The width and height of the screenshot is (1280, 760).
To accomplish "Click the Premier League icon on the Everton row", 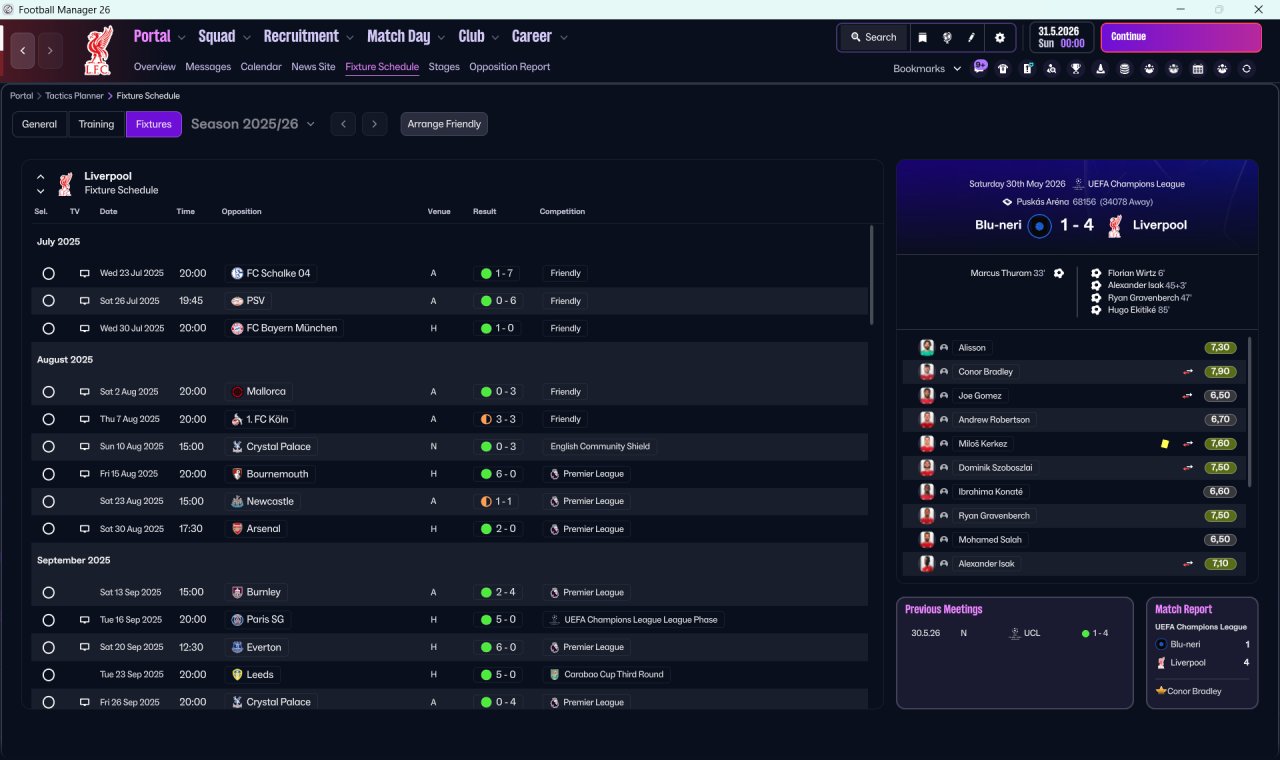I will tap(554, 647).
